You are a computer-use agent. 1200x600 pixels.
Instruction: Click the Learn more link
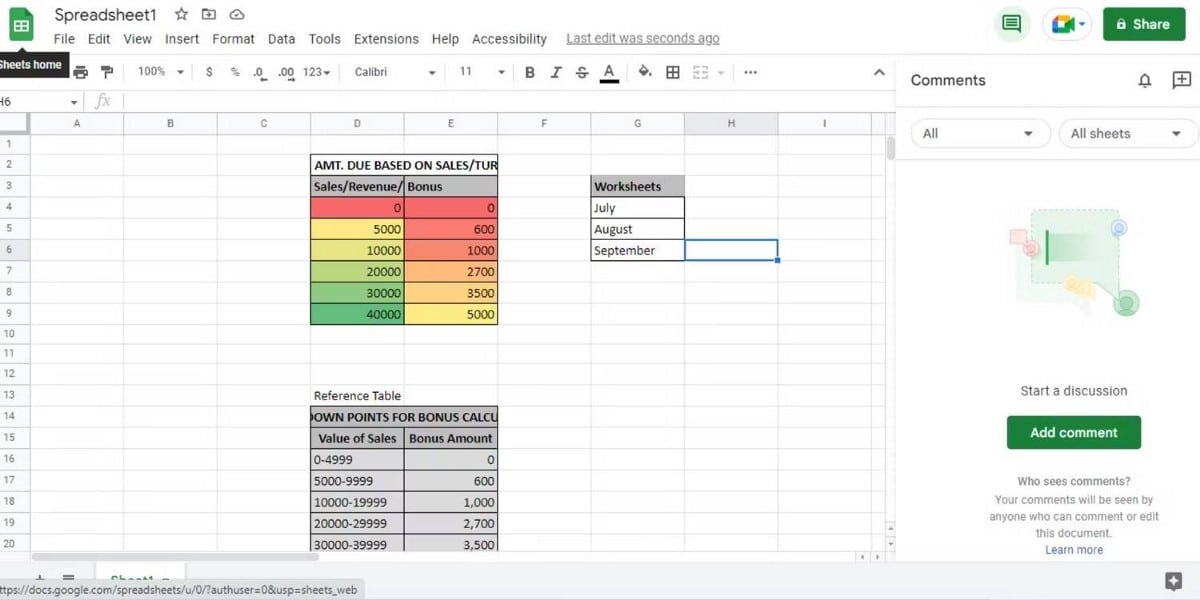1074,550
